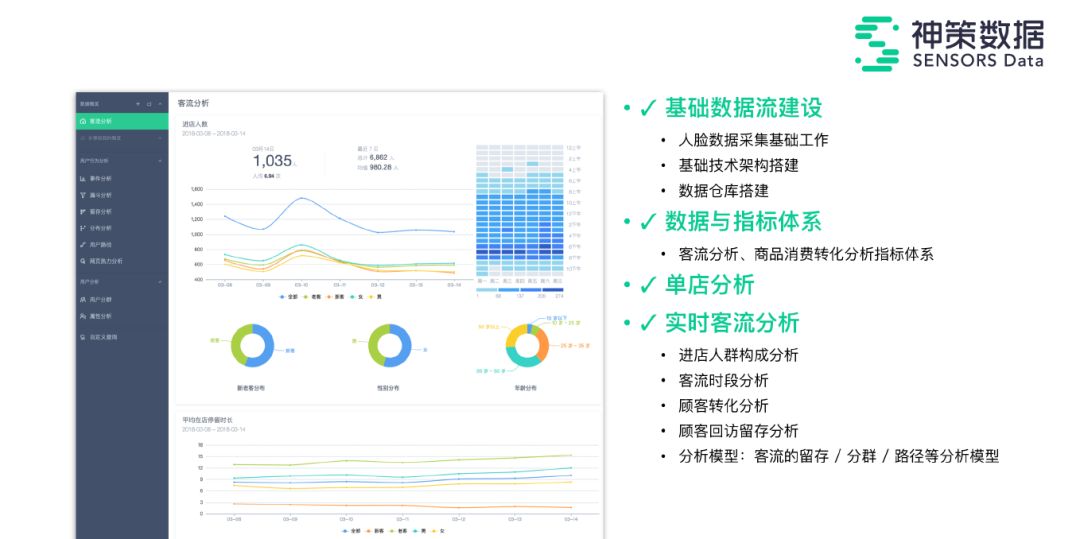Click the 新老客分布 donut caption

coord(251,388)
